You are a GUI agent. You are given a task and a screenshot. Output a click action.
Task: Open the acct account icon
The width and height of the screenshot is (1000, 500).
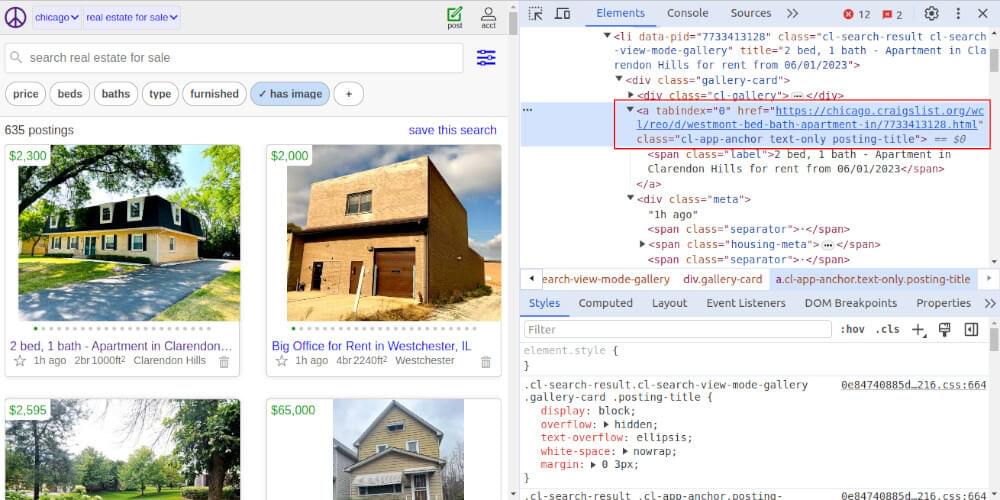[x=489, y=17]
